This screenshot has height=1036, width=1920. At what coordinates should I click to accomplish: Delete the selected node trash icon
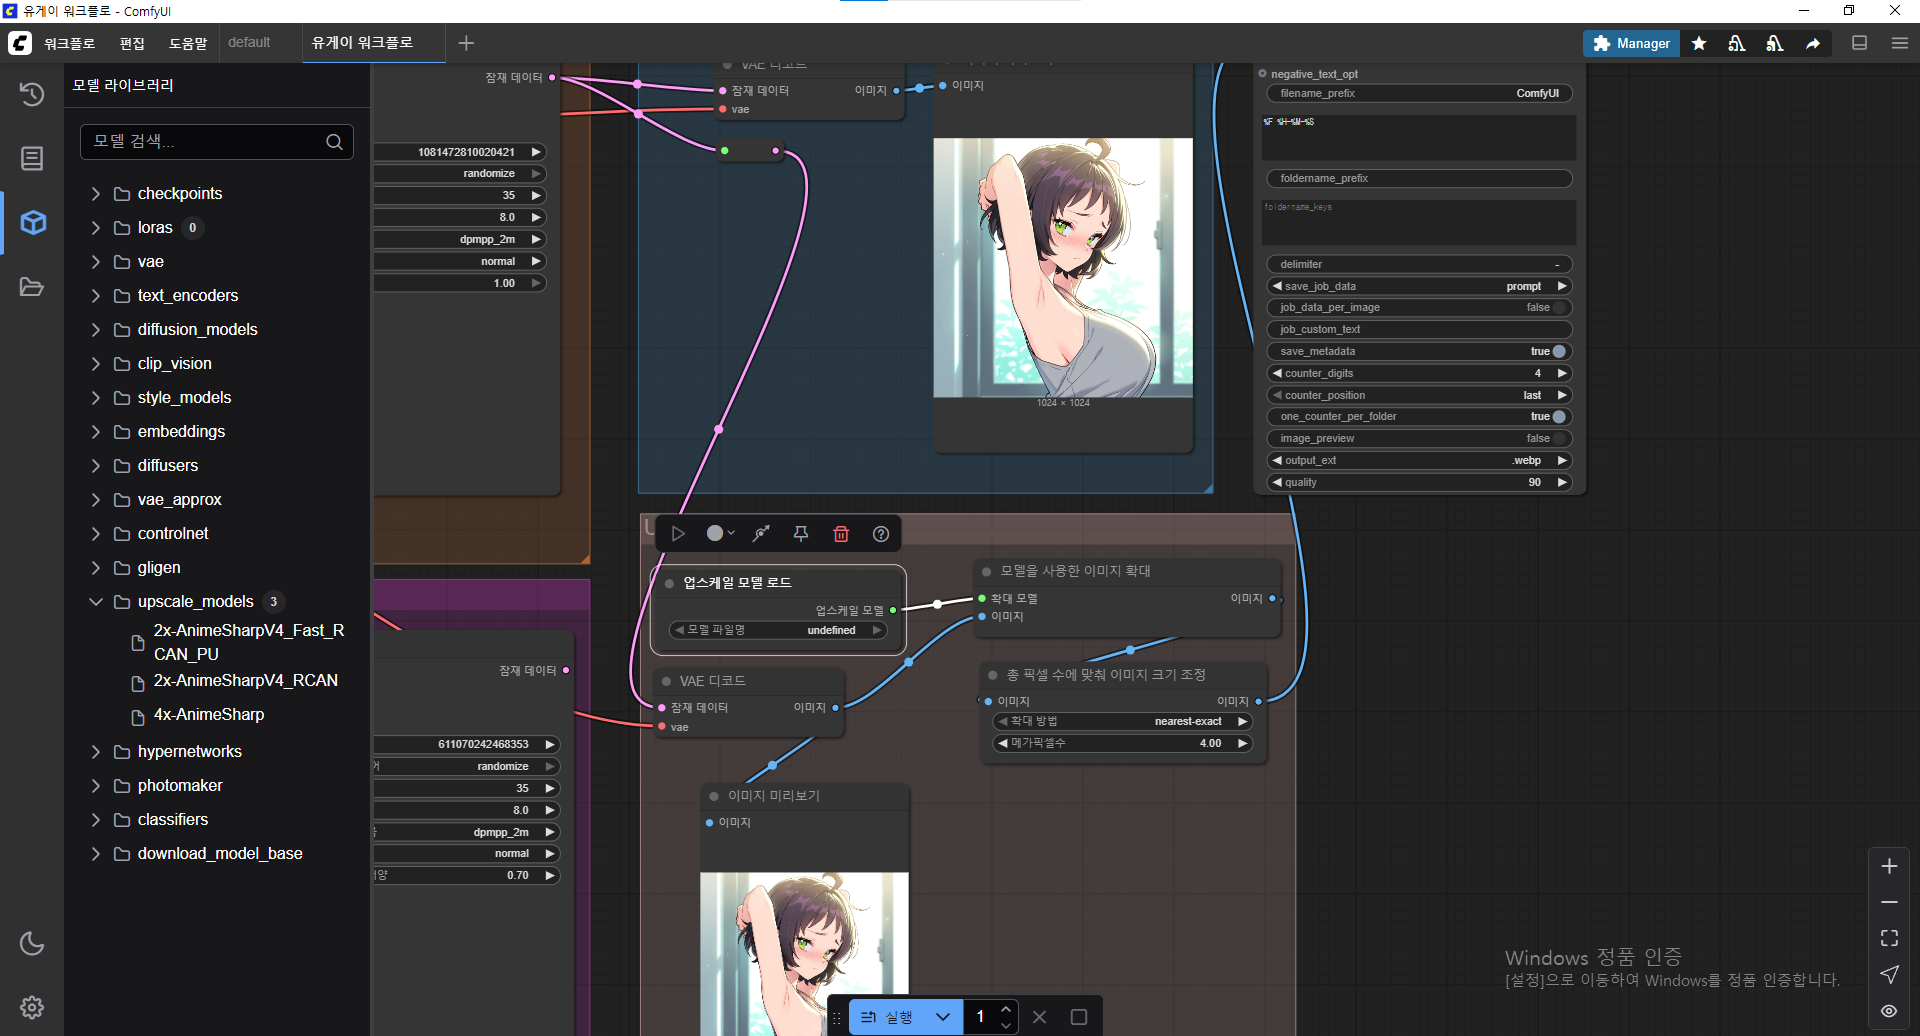coord(841,534)
